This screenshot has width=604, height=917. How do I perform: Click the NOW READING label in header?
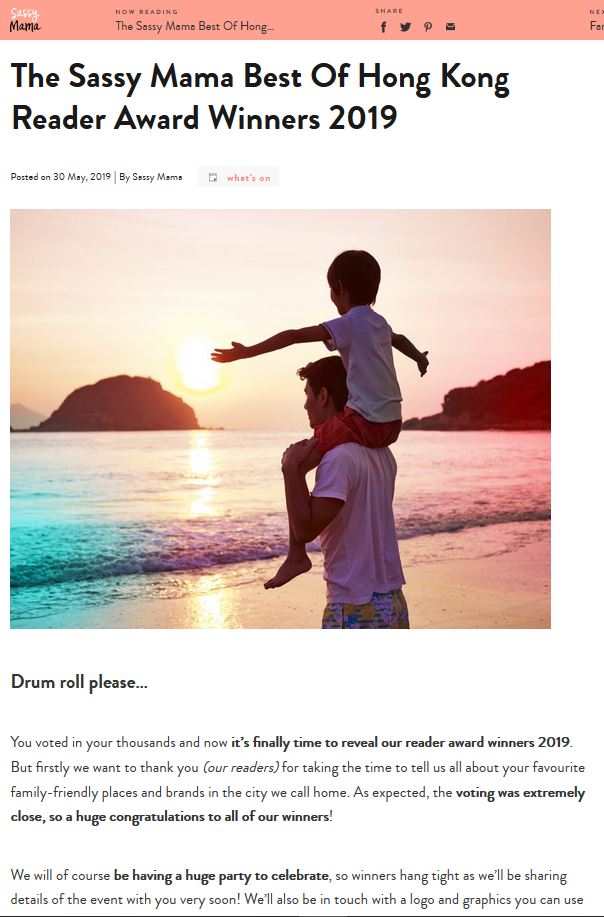[147, 12]
